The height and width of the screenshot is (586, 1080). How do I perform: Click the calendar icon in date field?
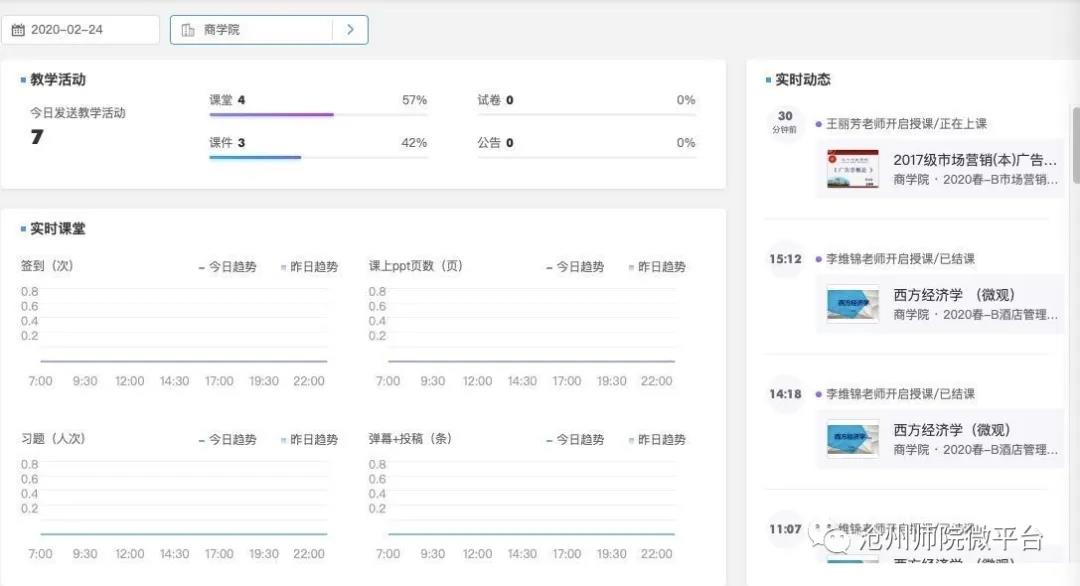click(x=18, y=30)
